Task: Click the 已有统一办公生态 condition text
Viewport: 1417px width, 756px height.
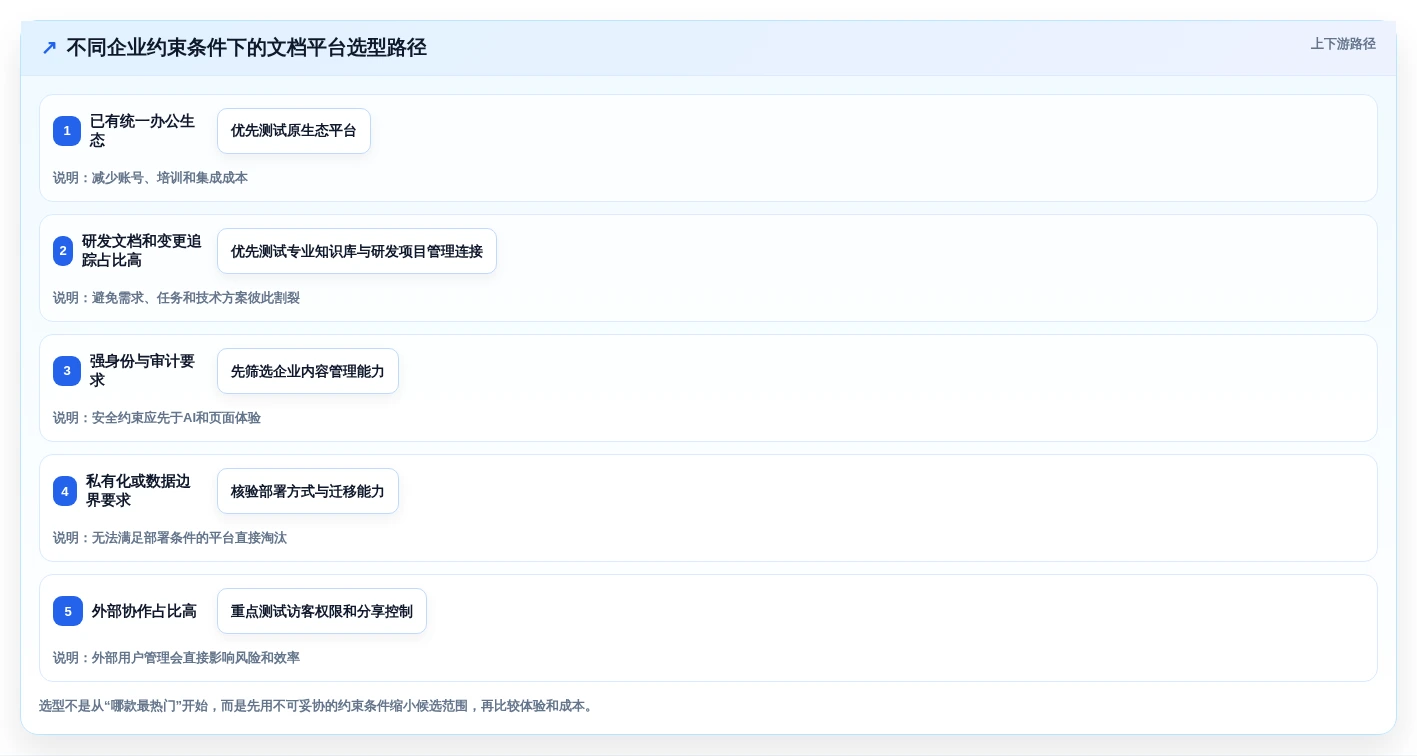Action: pyautogui.click(x=142, y=131)
